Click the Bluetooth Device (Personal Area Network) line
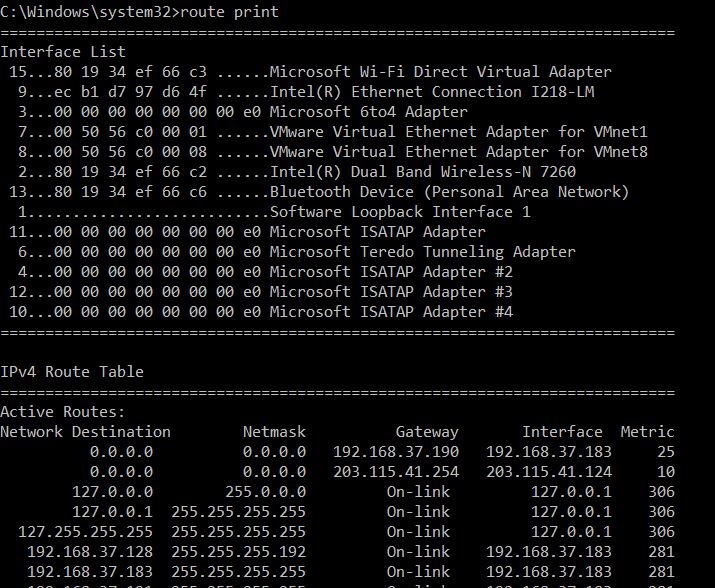Image resolution: width=715 pixels, height=588 pixels. 449,192
